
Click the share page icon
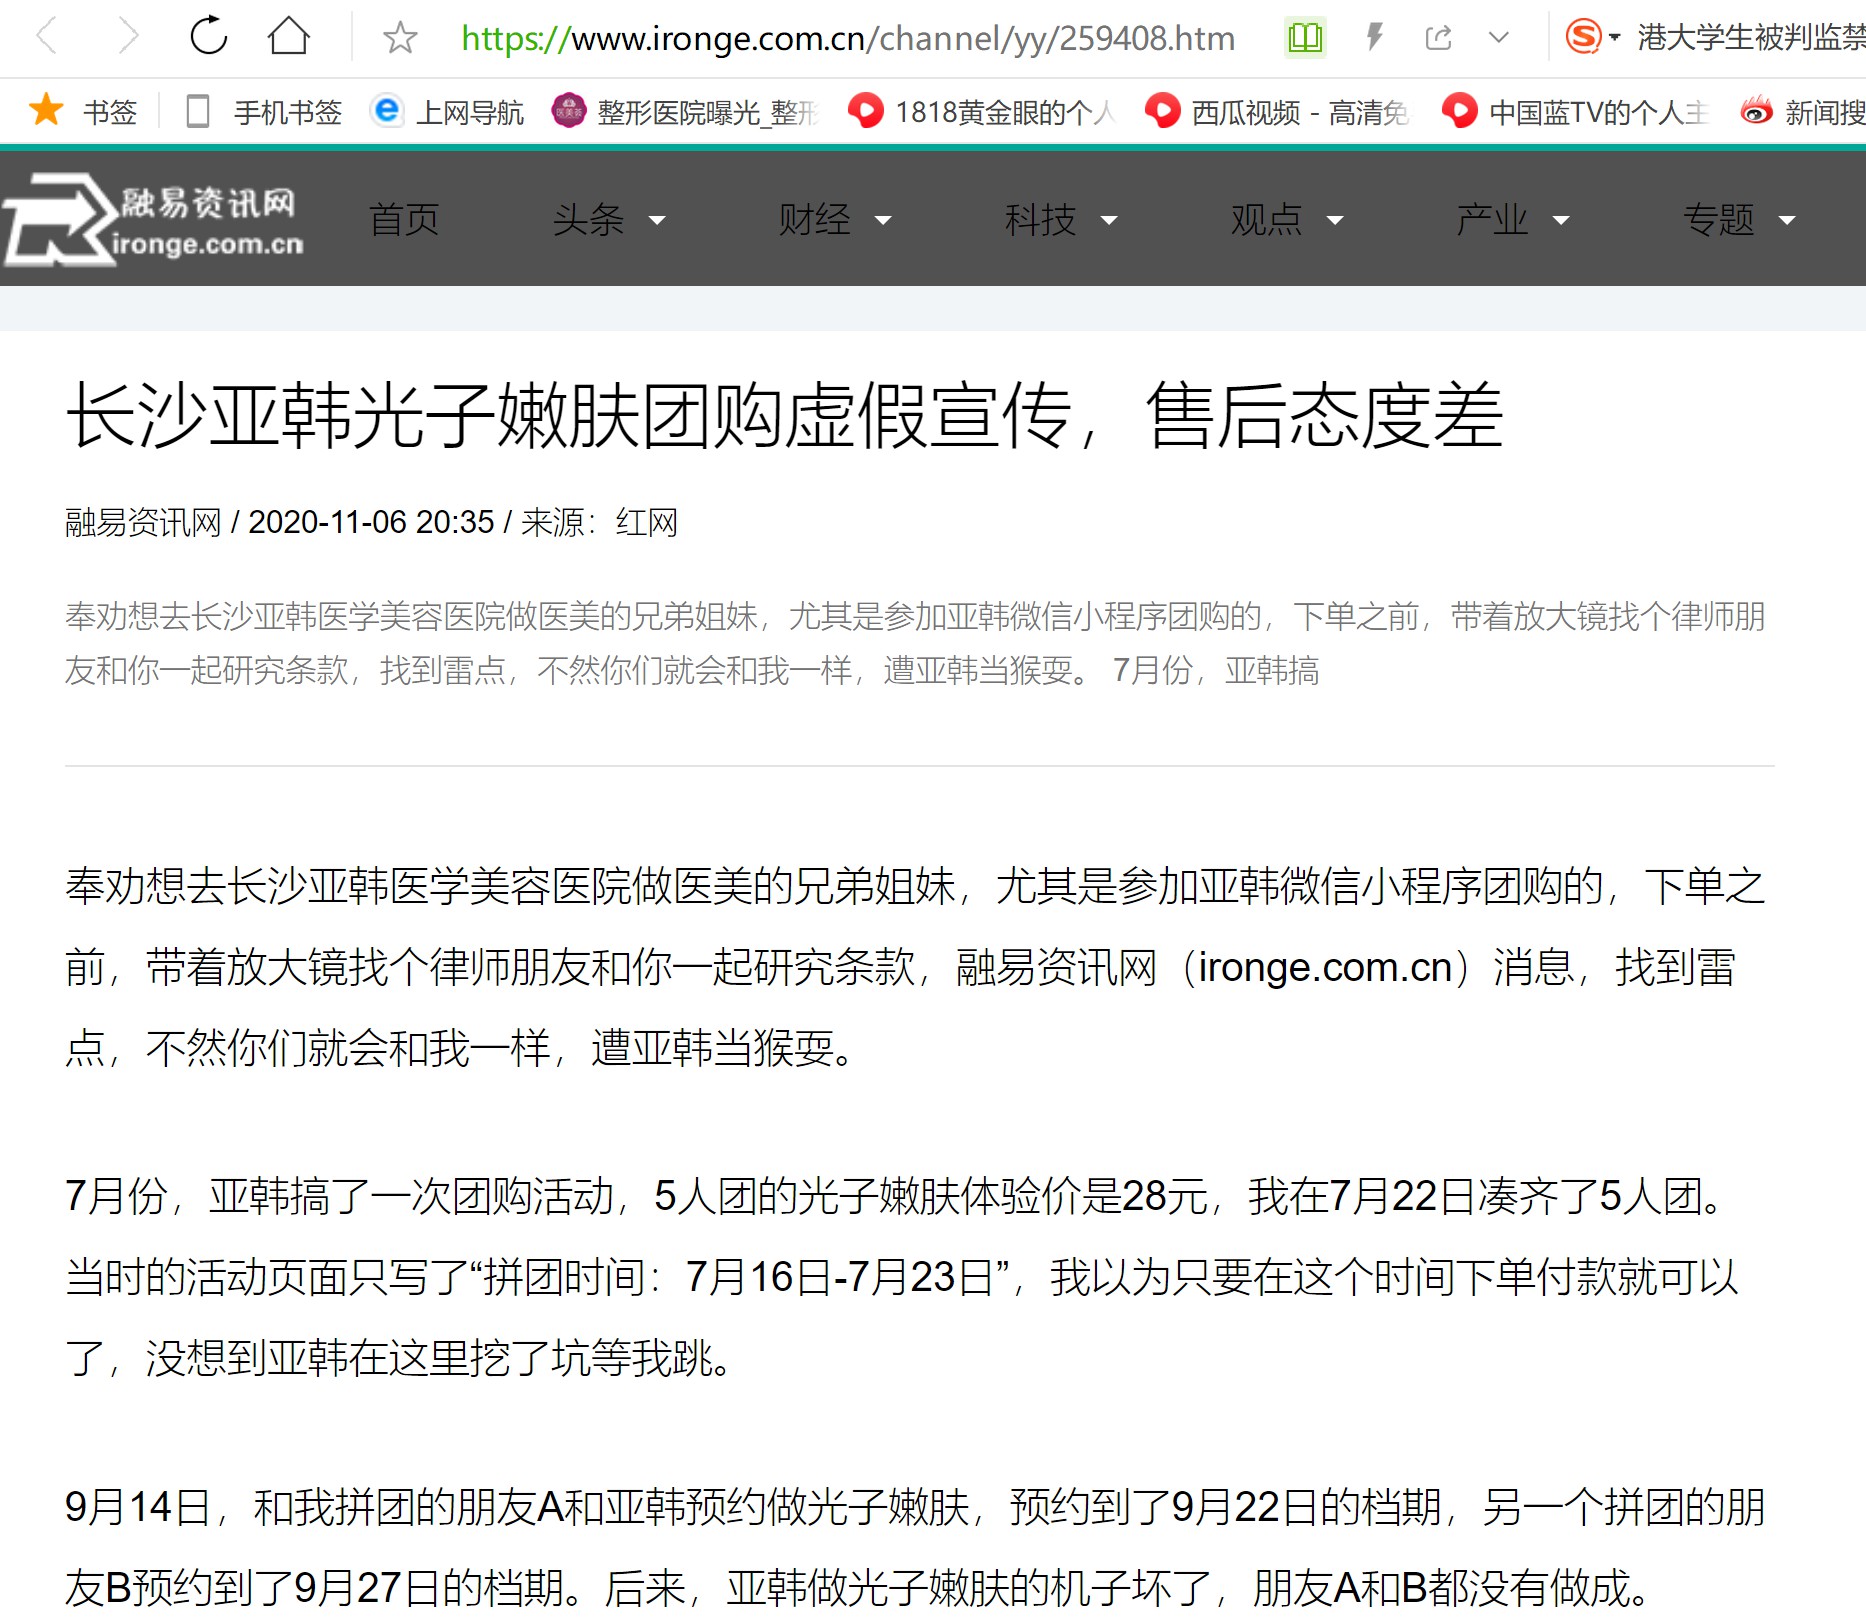coord(1438,38)
